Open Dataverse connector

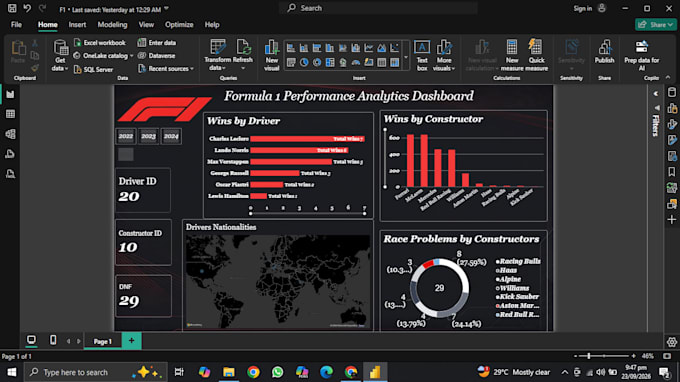click(157, 56)
